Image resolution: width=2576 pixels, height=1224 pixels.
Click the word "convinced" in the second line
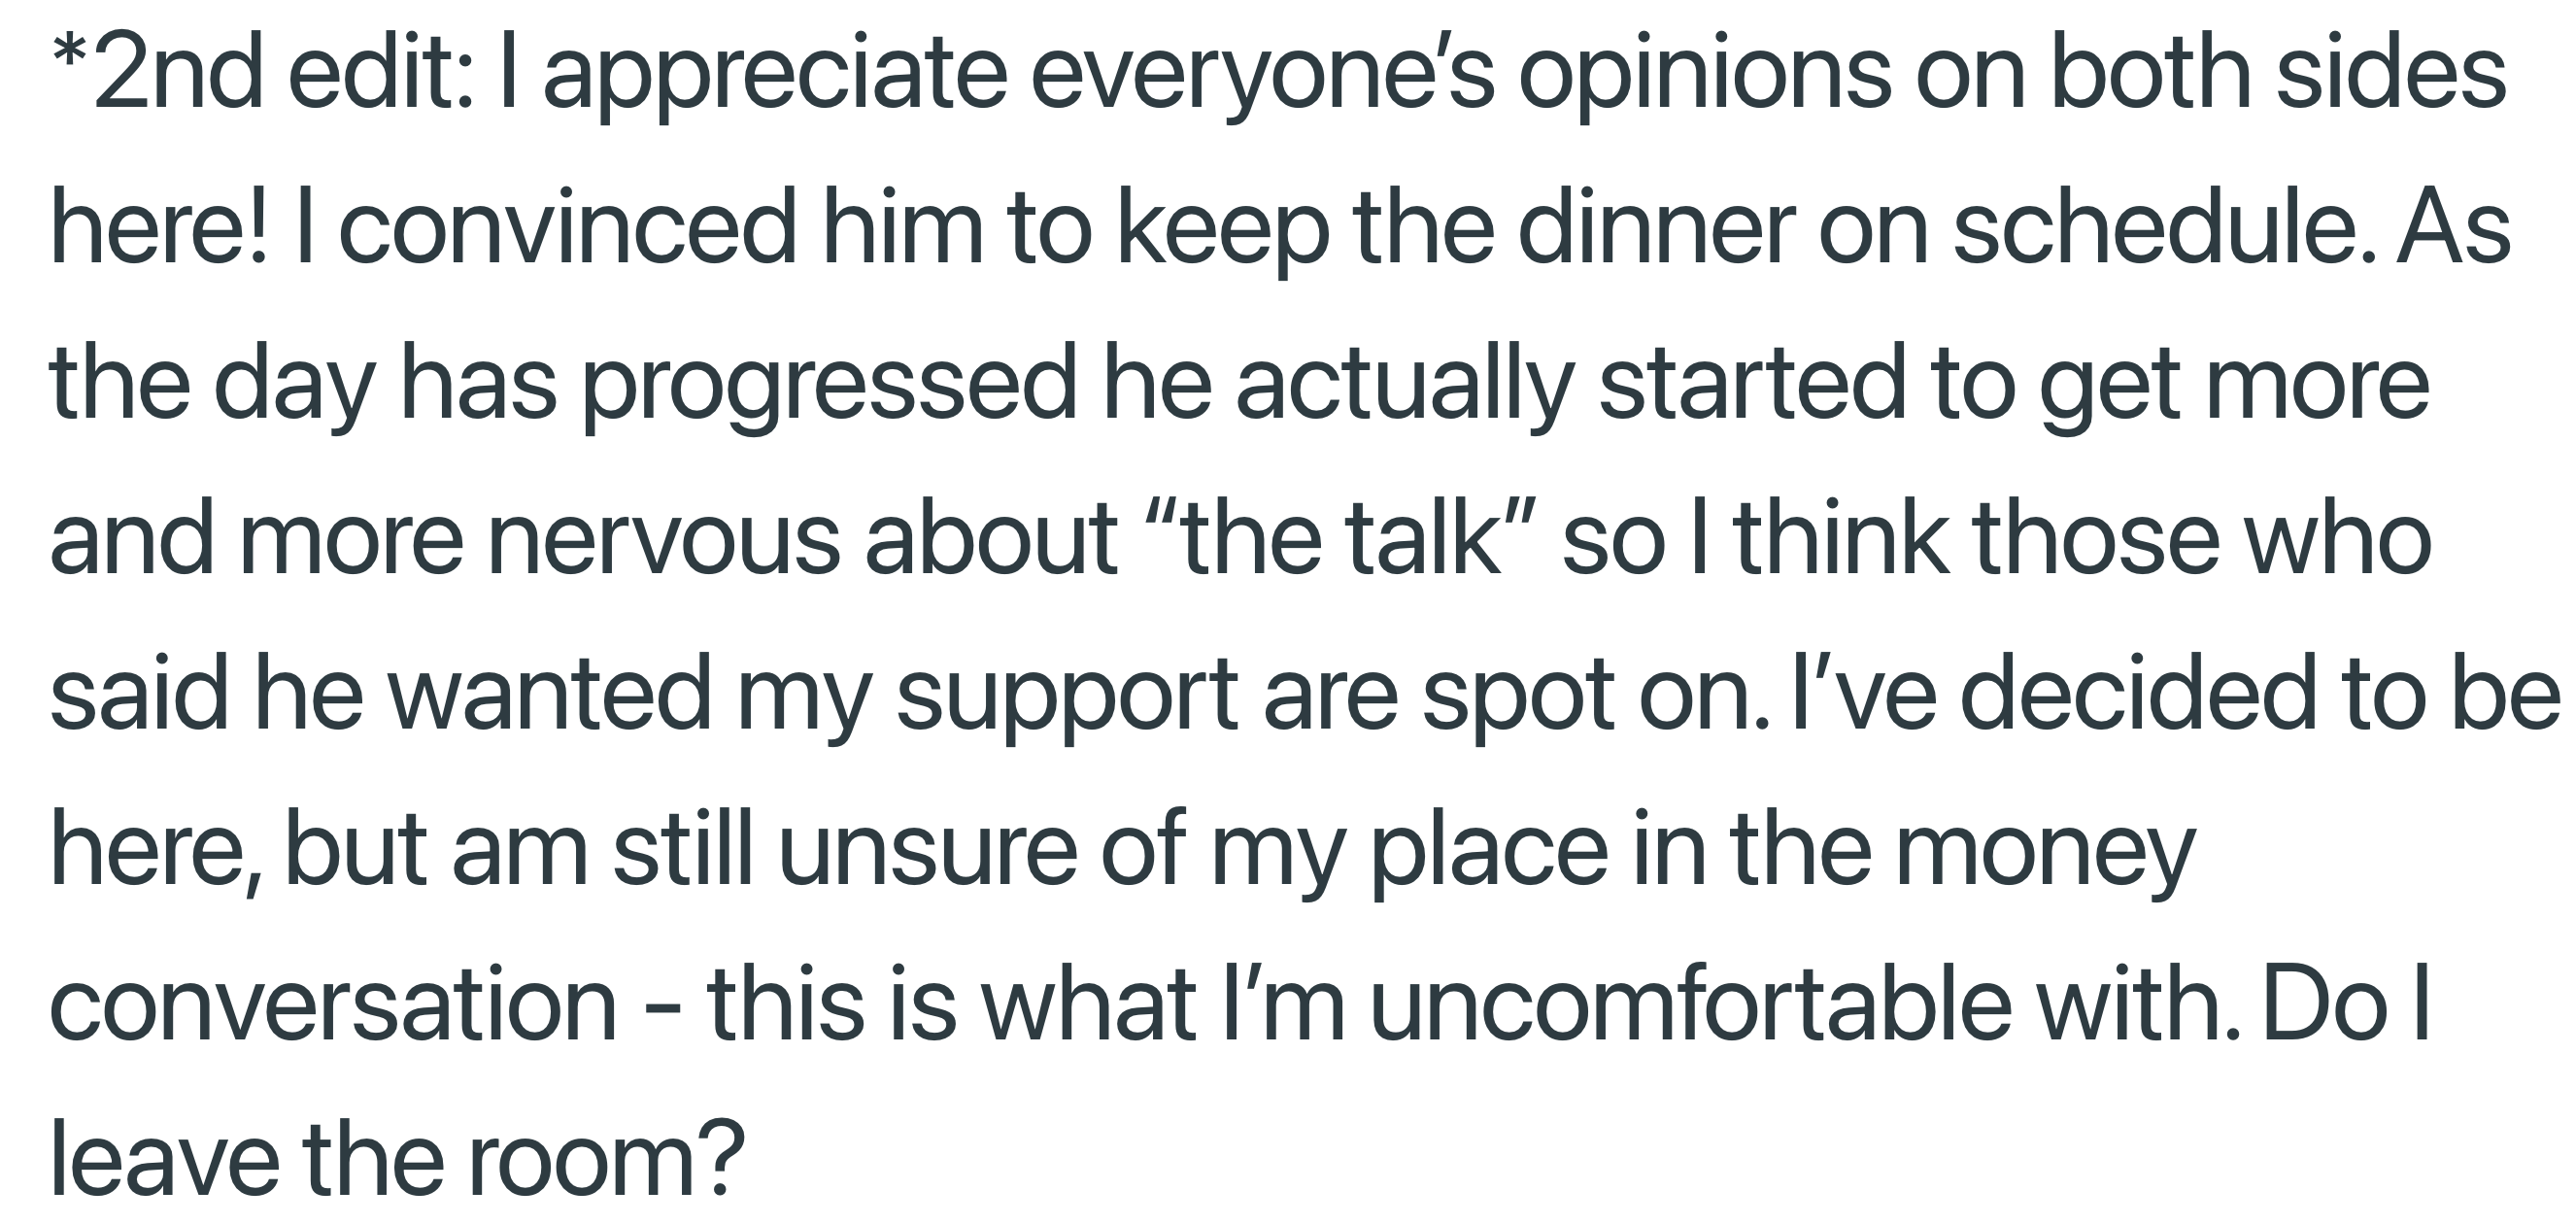tap(568, 229)
